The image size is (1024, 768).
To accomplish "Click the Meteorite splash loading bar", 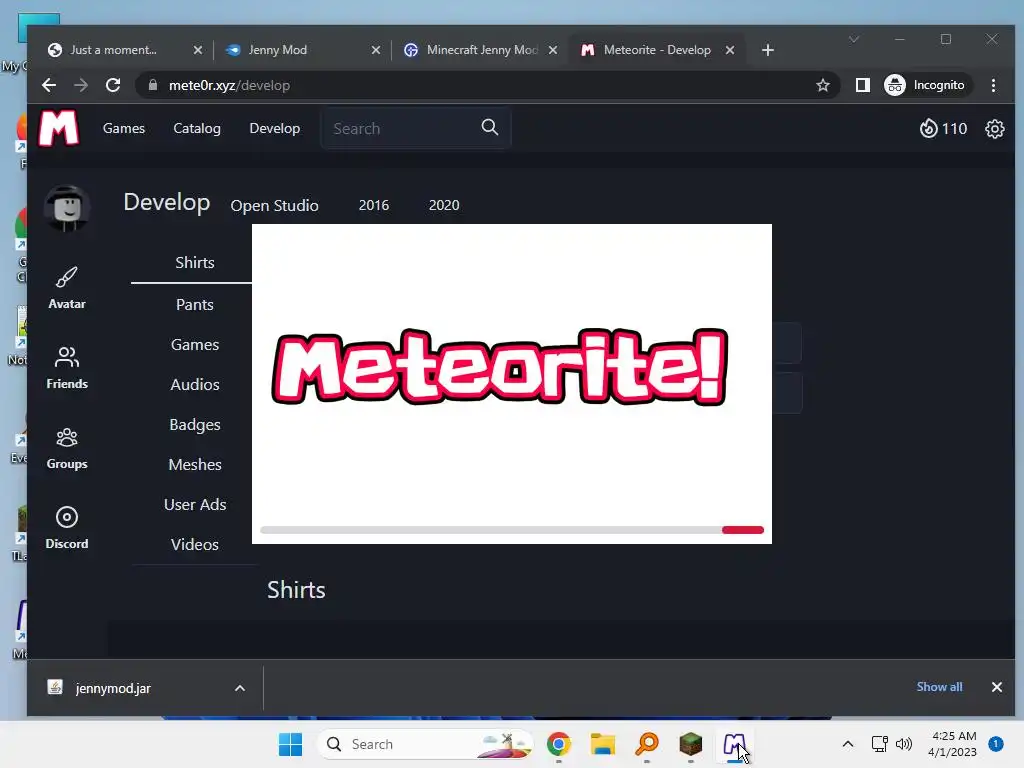I will [x=512, y=530].
